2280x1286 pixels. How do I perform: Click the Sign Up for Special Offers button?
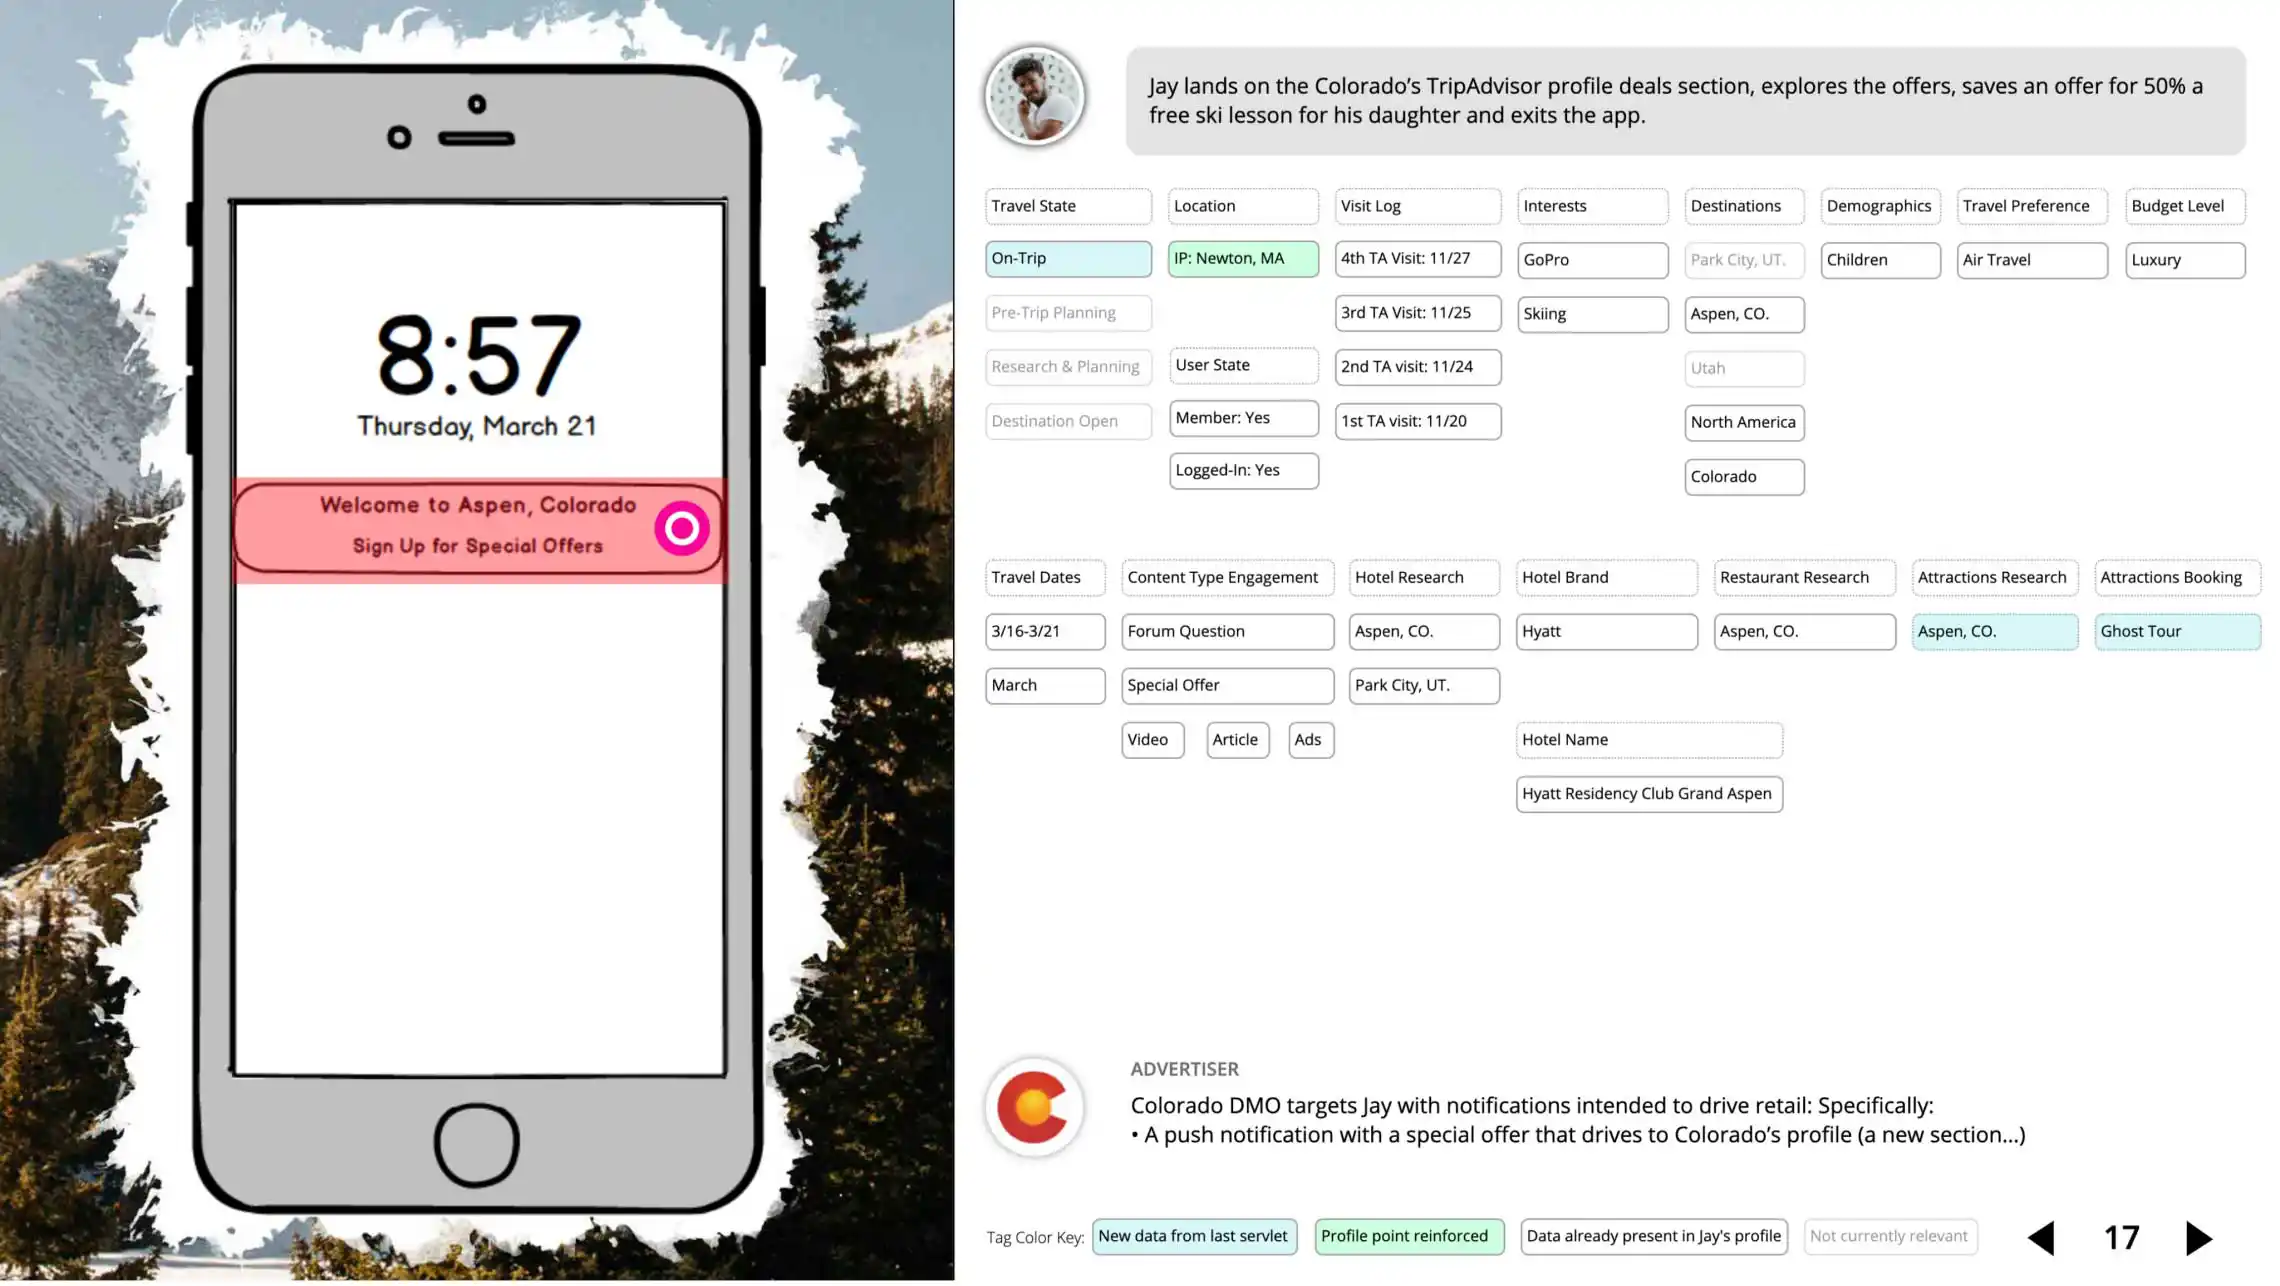(478, 545)
